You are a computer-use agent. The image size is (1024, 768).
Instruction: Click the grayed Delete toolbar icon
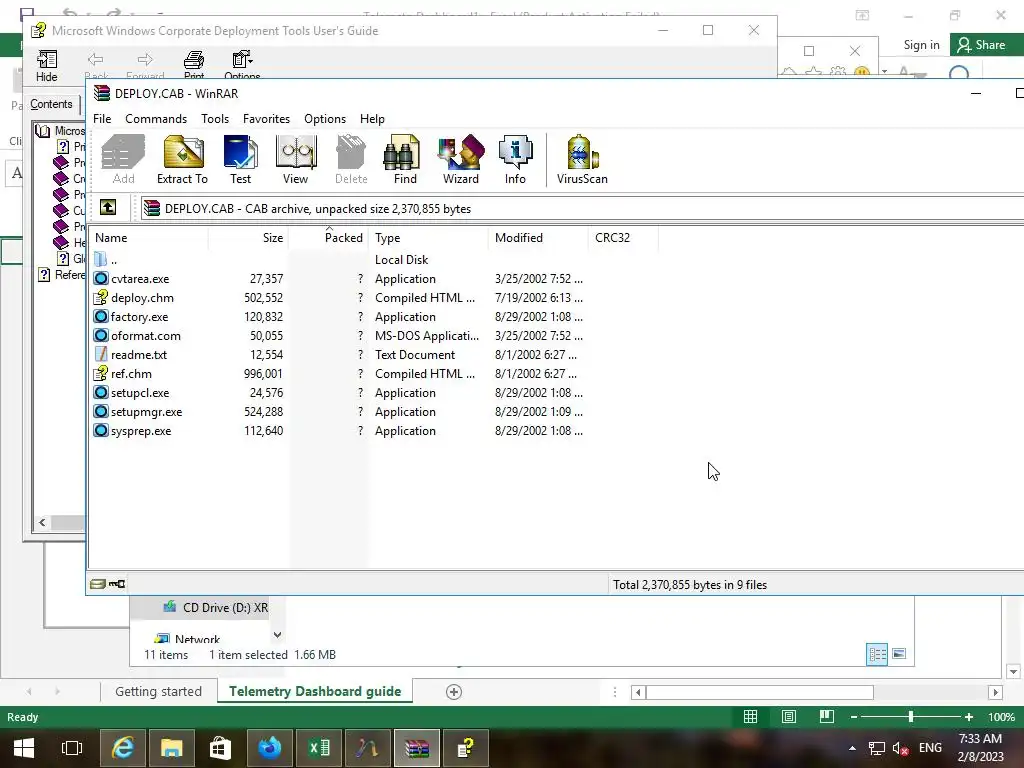click(x=351, y=160)
